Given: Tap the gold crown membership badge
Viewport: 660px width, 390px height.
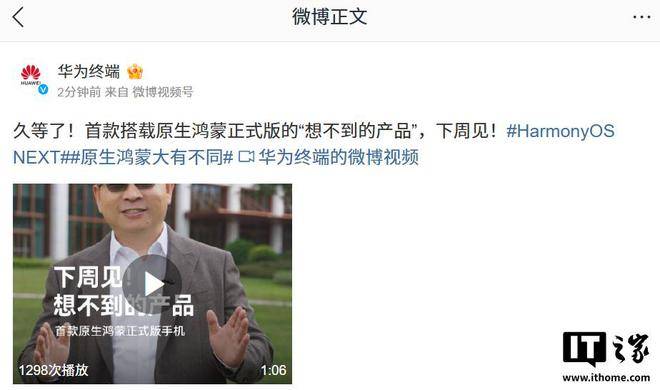Looking at the screenshot, I should 135,72.
